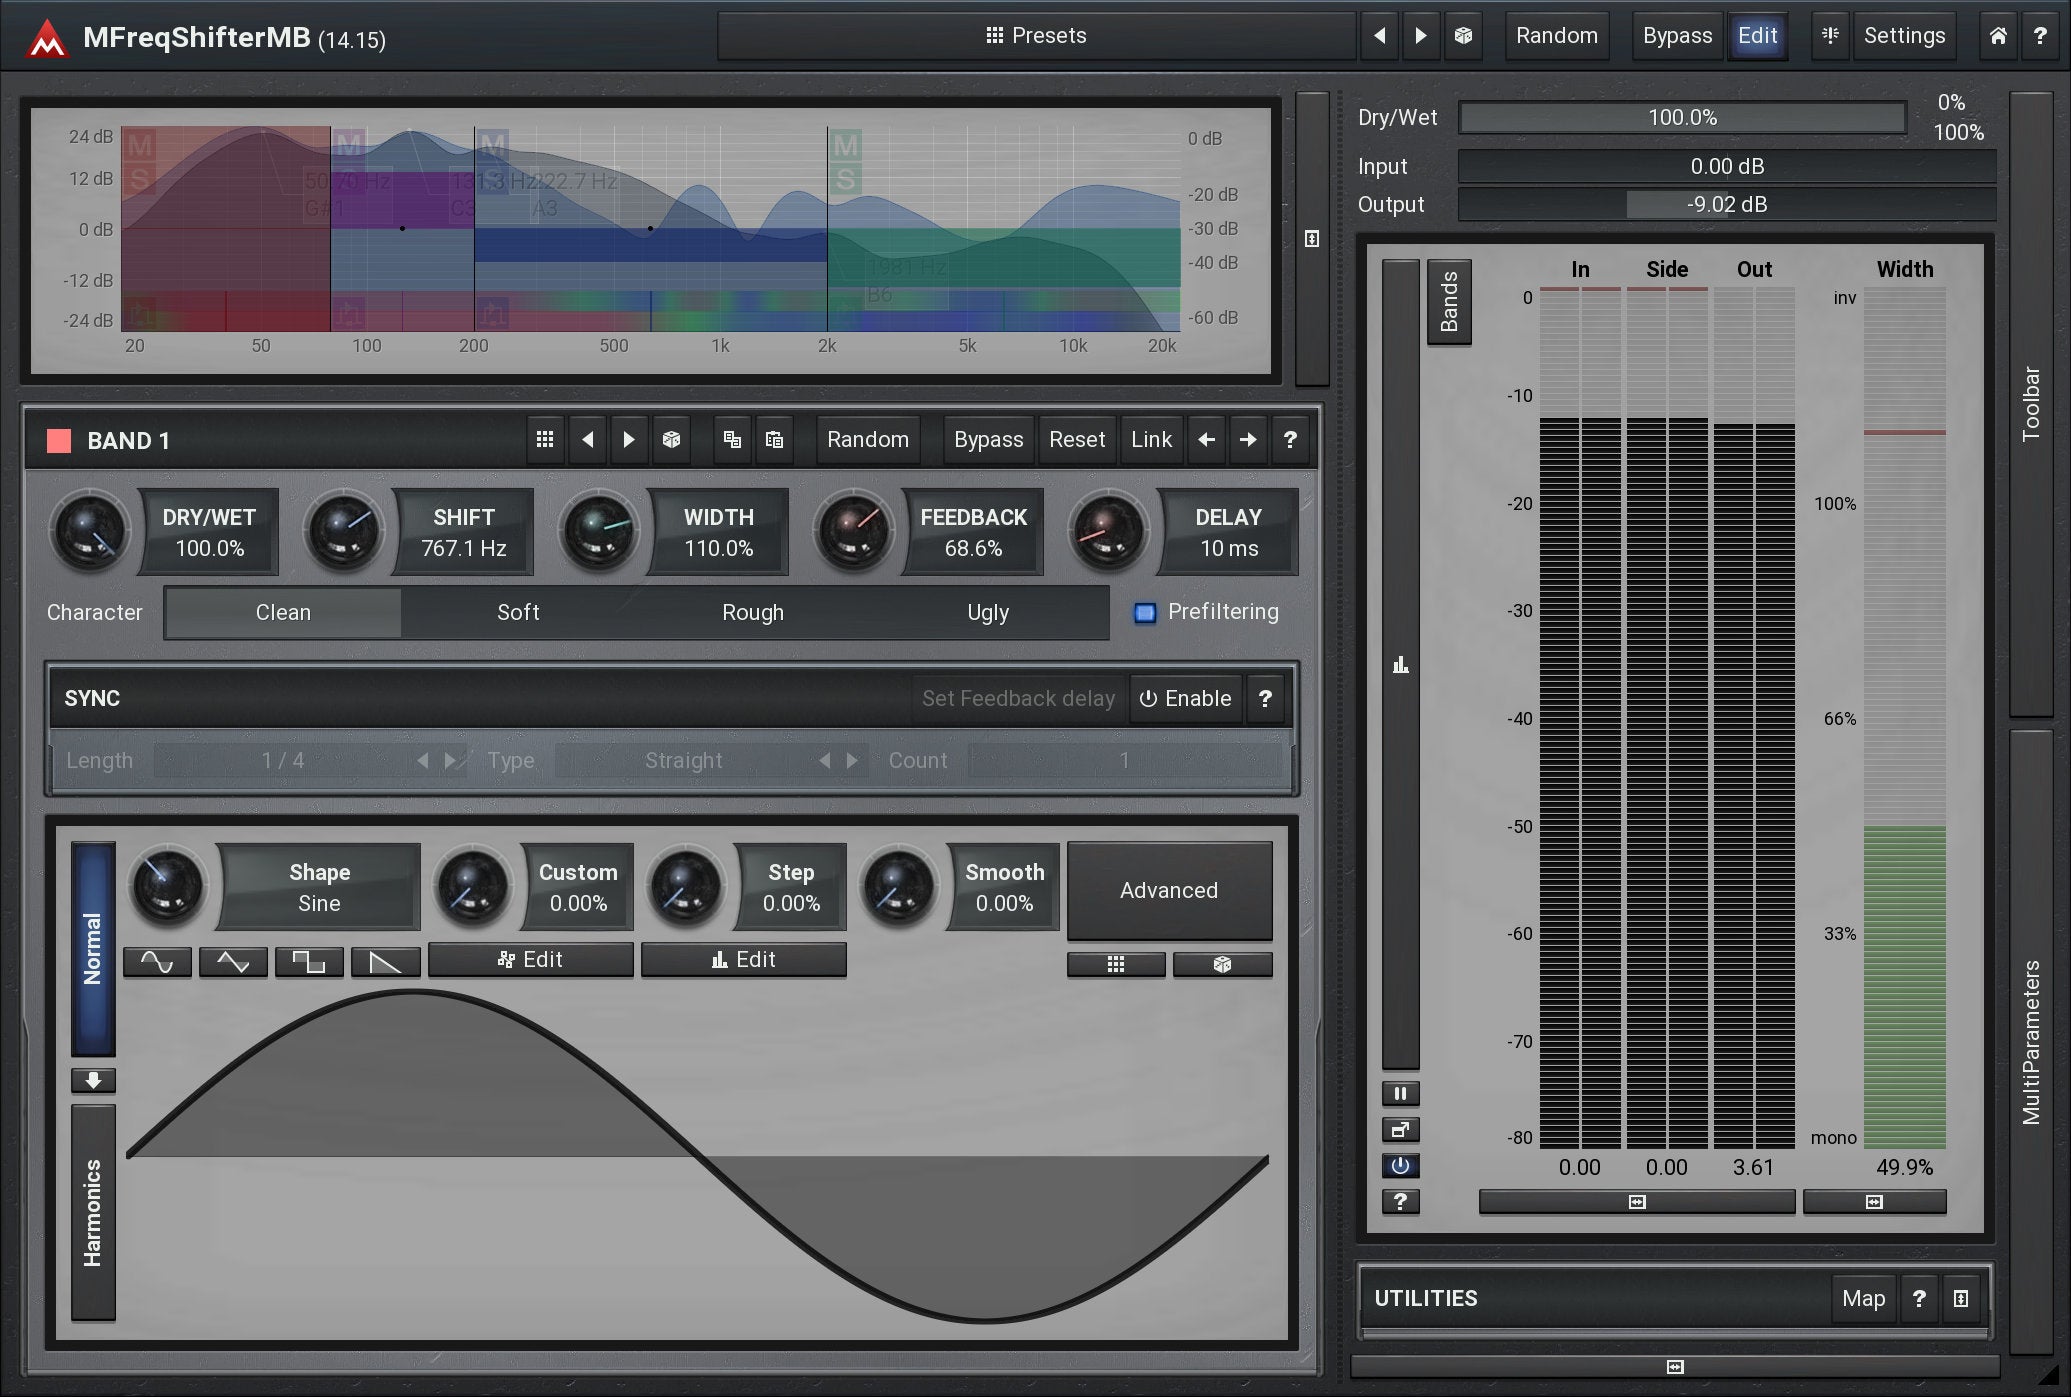Click the Band 1 paste icon
The width and height of the screenshot is (2071, 1397).
pyautogui.click(x=774, y=440)
